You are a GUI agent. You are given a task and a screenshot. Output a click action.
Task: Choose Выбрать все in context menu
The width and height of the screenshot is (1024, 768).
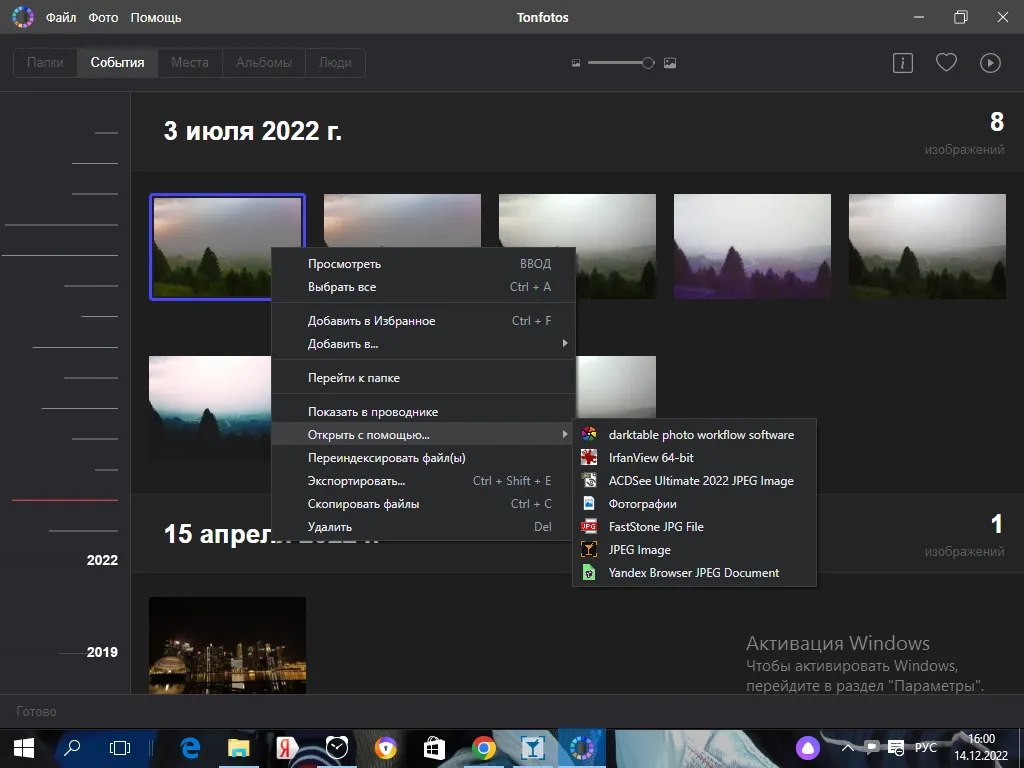(423, 287)
